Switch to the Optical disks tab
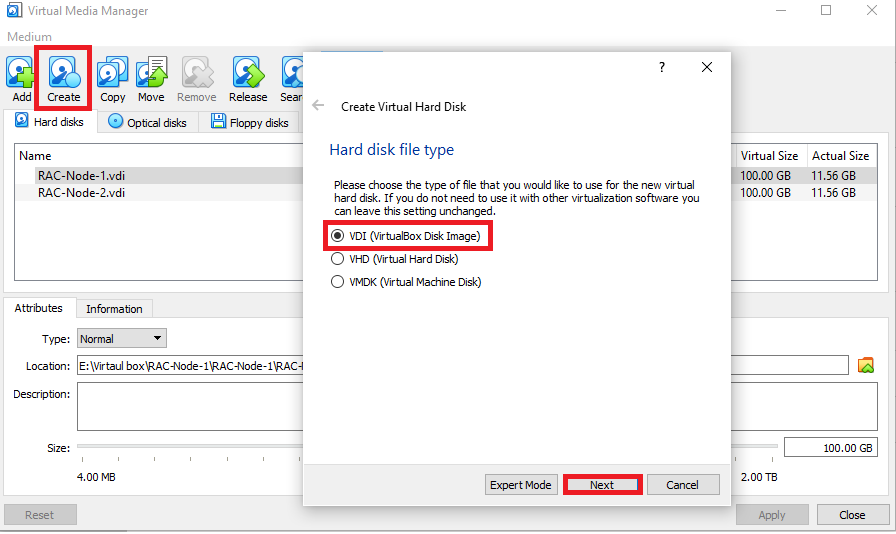 (147, 122)
